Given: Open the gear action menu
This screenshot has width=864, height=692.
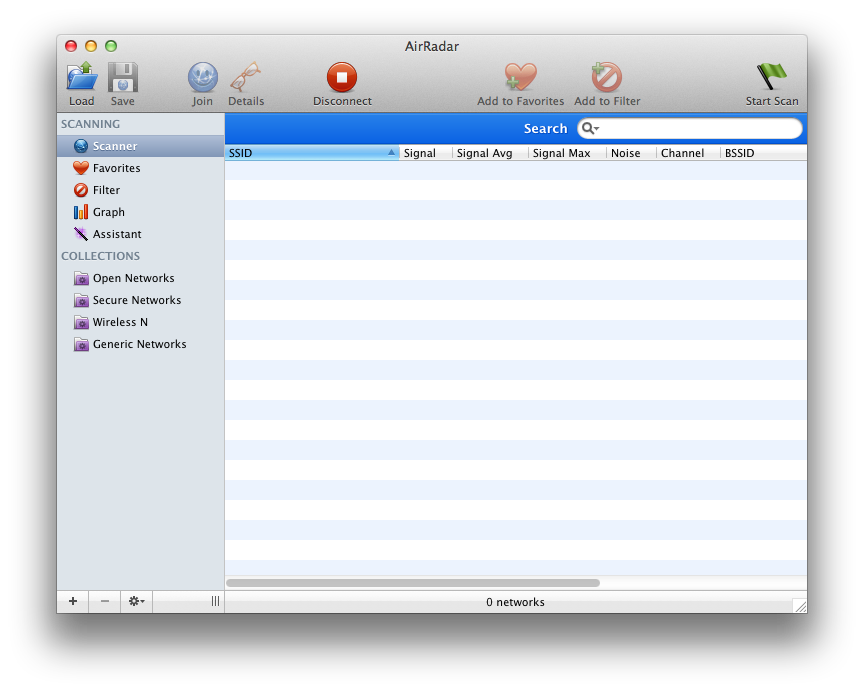Looking at the screenshot, I should tap(136, 601).
